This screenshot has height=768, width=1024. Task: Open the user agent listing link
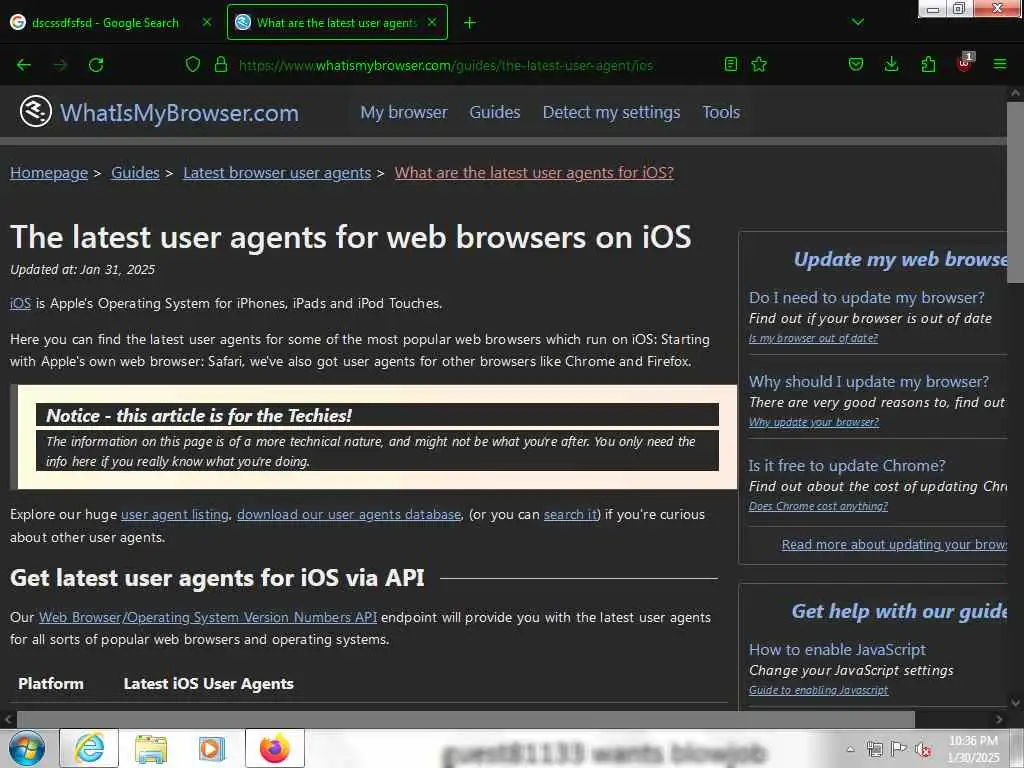point(174,515)
